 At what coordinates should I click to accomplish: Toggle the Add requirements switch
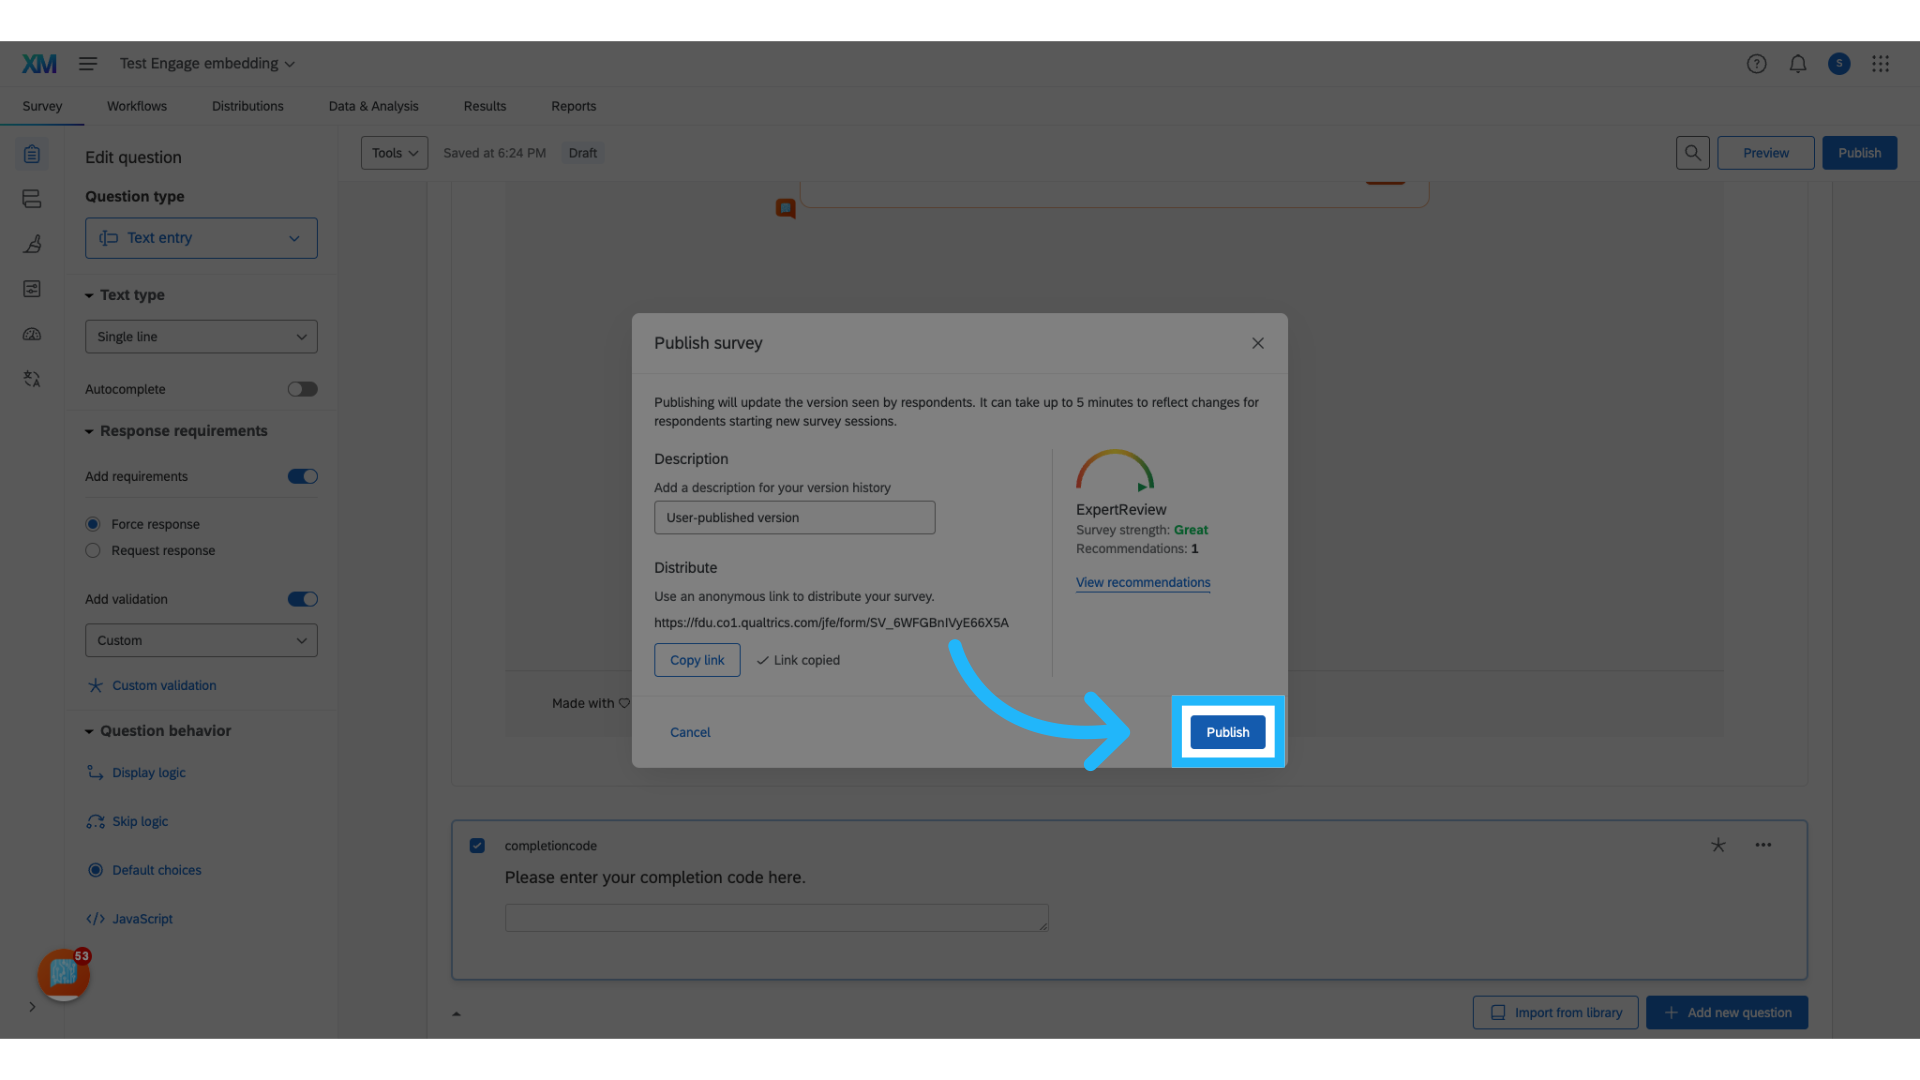[303, 477]
